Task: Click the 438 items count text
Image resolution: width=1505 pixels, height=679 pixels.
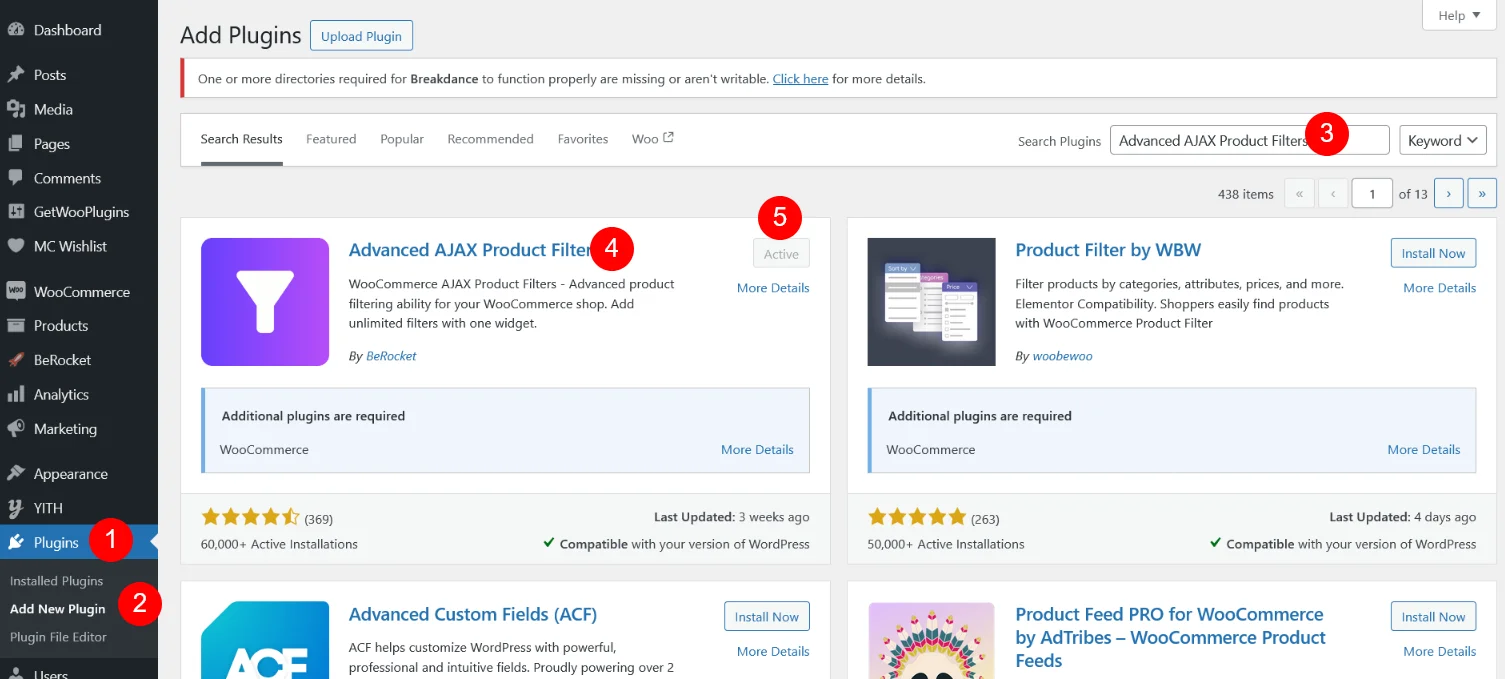Action: (1245, 194)
